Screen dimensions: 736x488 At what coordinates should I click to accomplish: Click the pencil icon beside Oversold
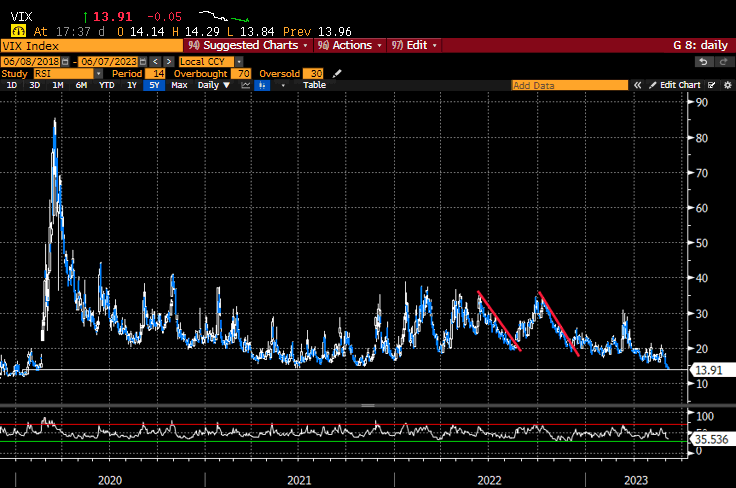337,74
